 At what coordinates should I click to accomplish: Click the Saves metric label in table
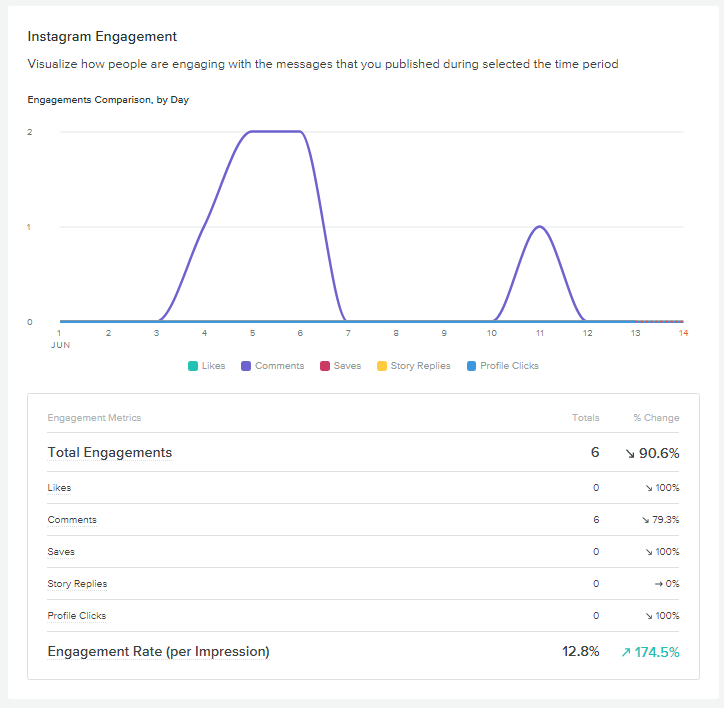pos(61,552)
